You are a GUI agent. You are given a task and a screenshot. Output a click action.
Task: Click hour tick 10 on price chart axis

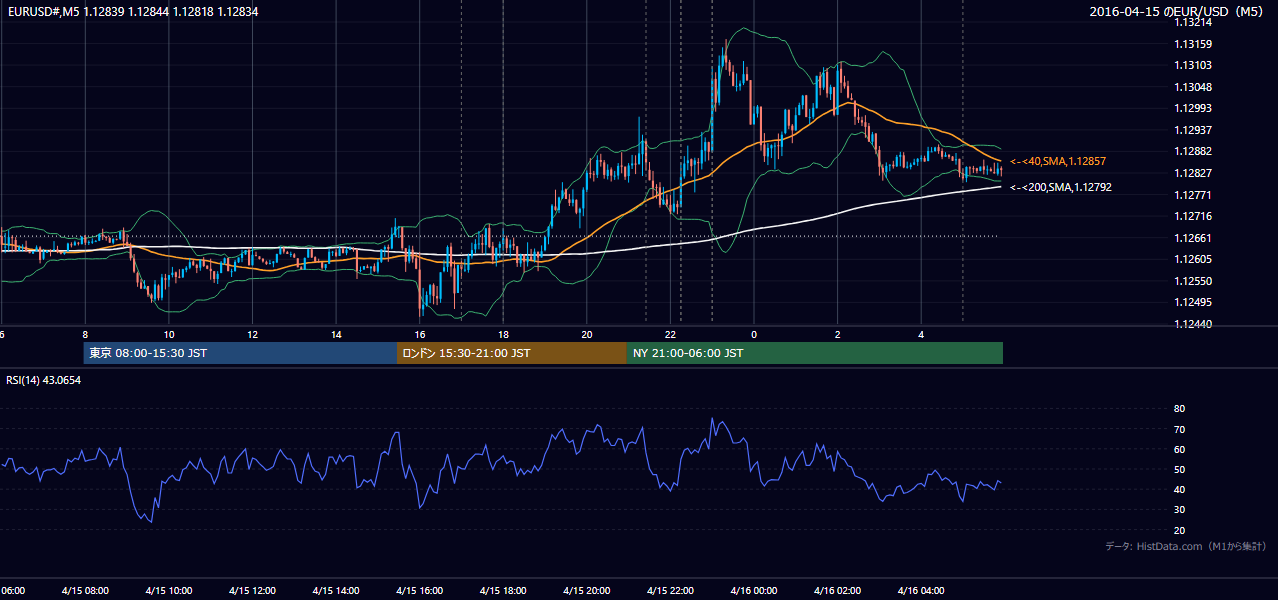tap(169, 334)
